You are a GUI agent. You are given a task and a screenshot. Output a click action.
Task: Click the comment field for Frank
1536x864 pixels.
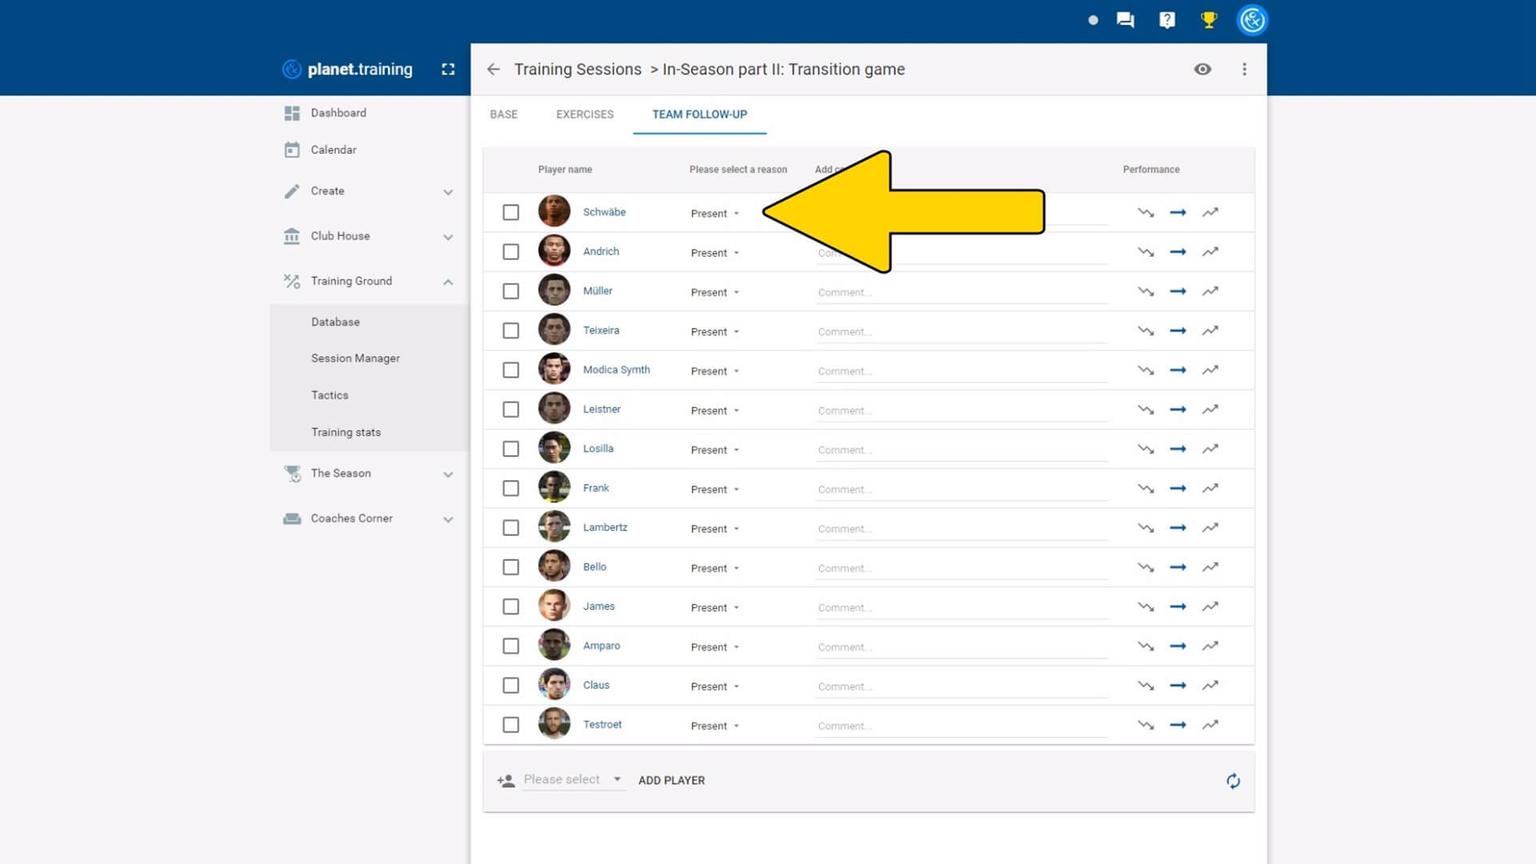(960, 489)
